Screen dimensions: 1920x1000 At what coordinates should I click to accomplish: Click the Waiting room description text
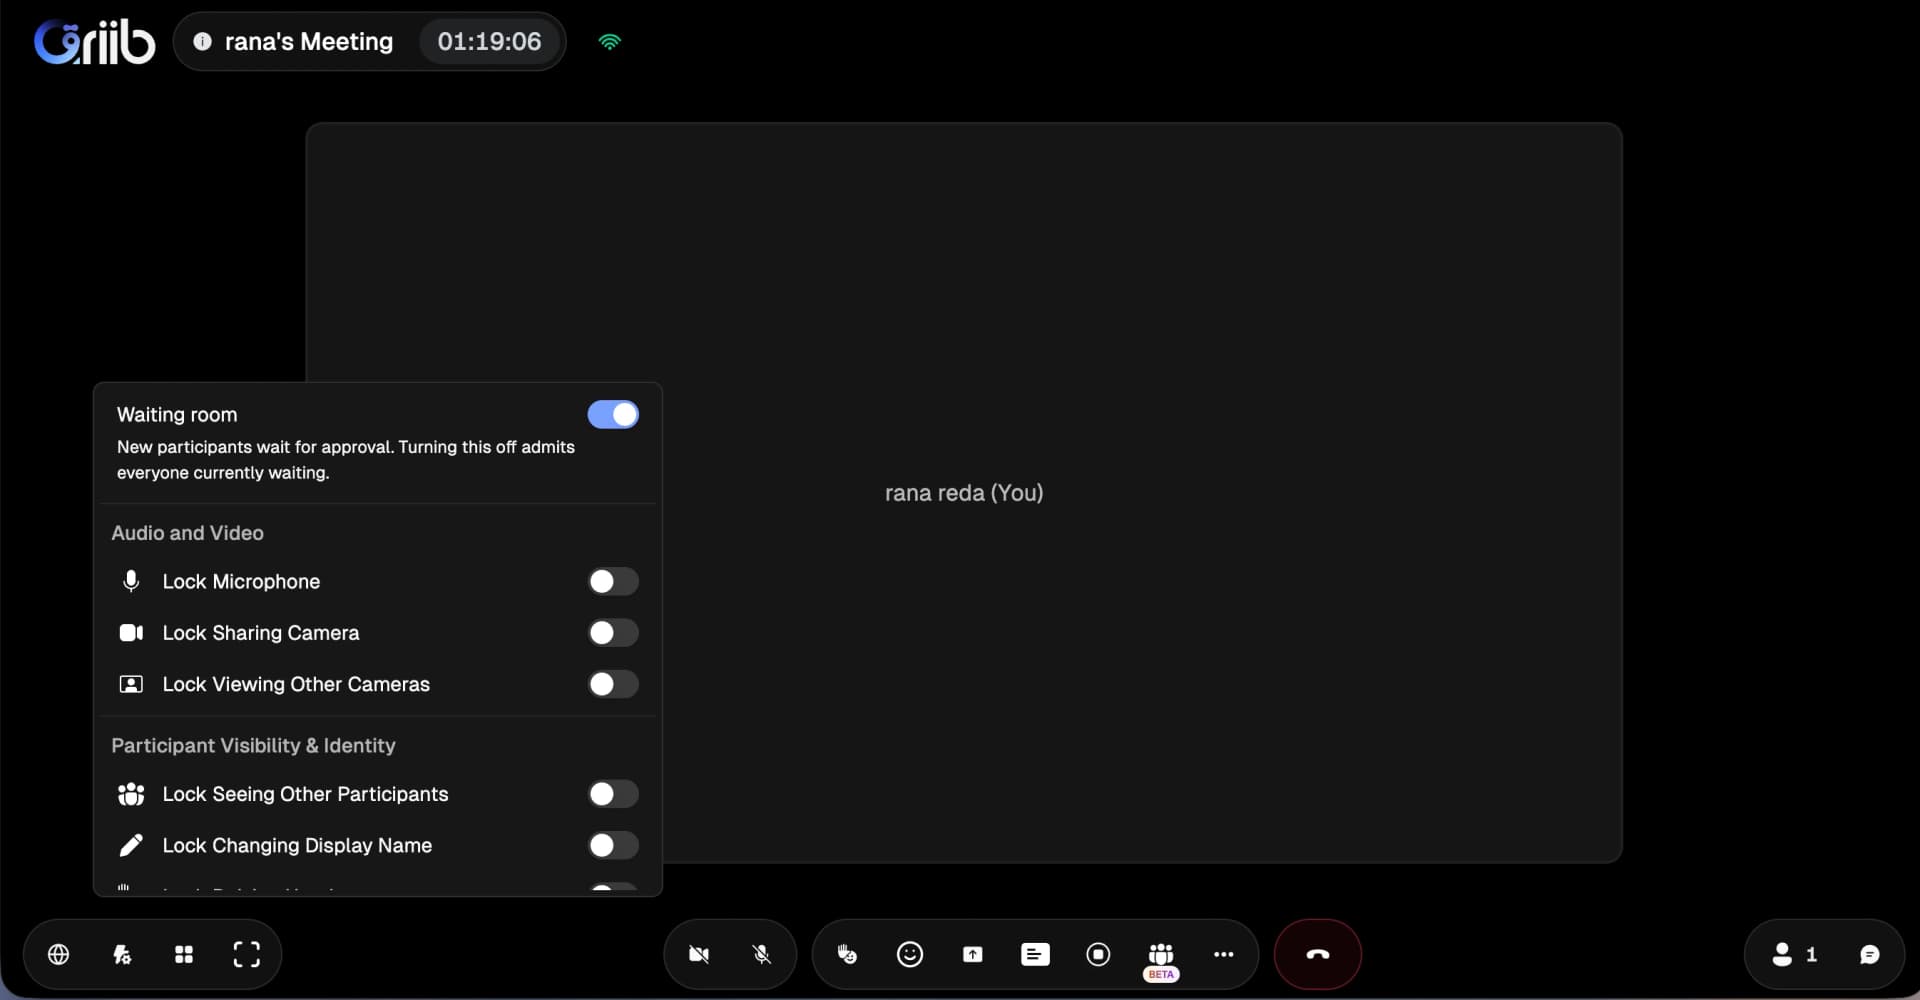pos(346,460)
